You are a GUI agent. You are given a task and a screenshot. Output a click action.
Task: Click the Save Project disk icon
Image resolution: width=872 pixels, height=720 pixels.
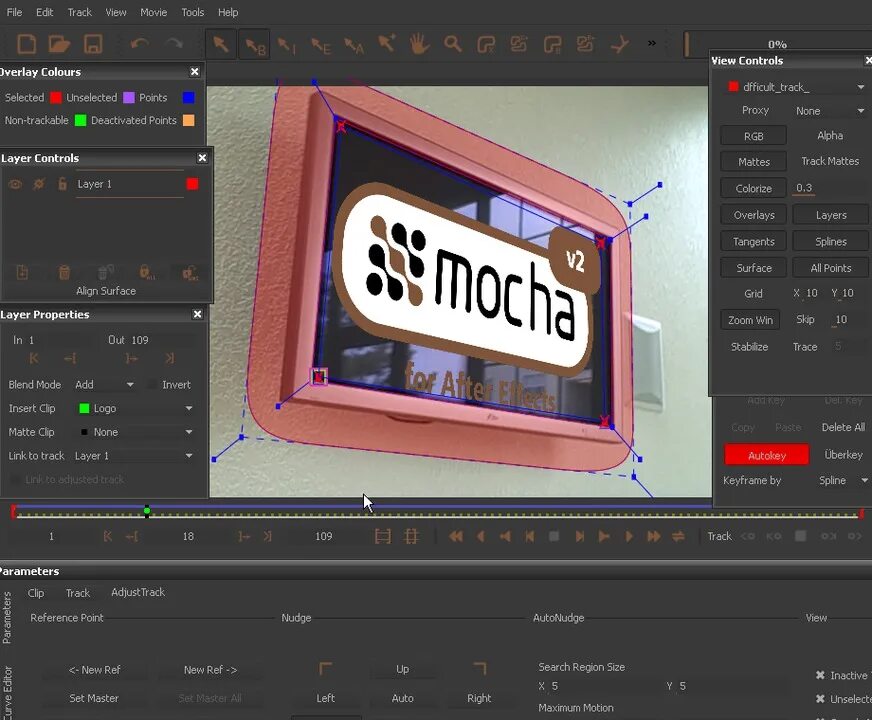[92, 44]
